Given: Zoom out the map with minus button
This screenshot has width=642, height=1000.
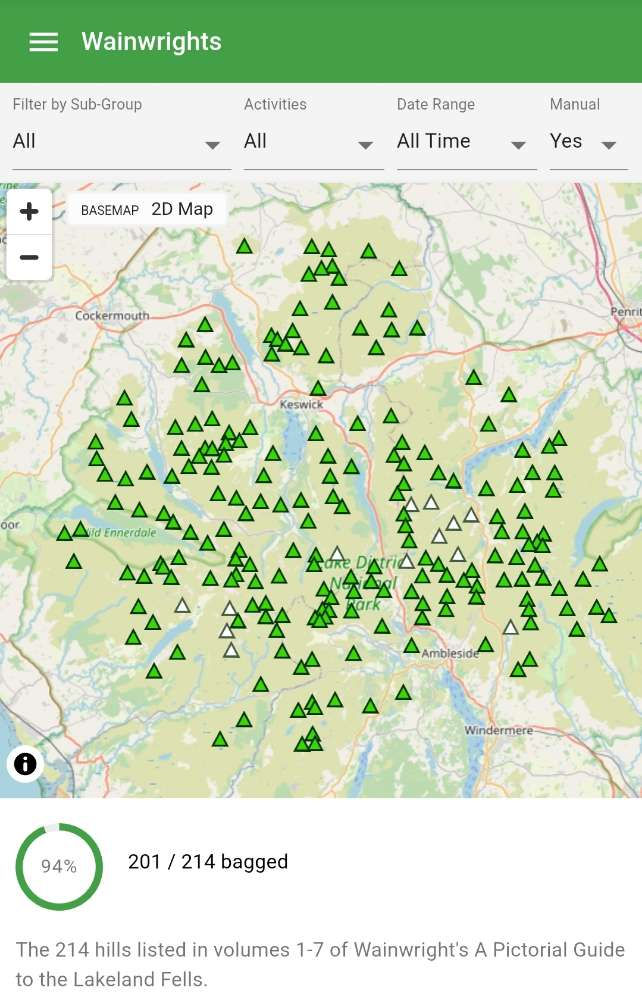Looking at the screenshot, I should tap(29, 258).
